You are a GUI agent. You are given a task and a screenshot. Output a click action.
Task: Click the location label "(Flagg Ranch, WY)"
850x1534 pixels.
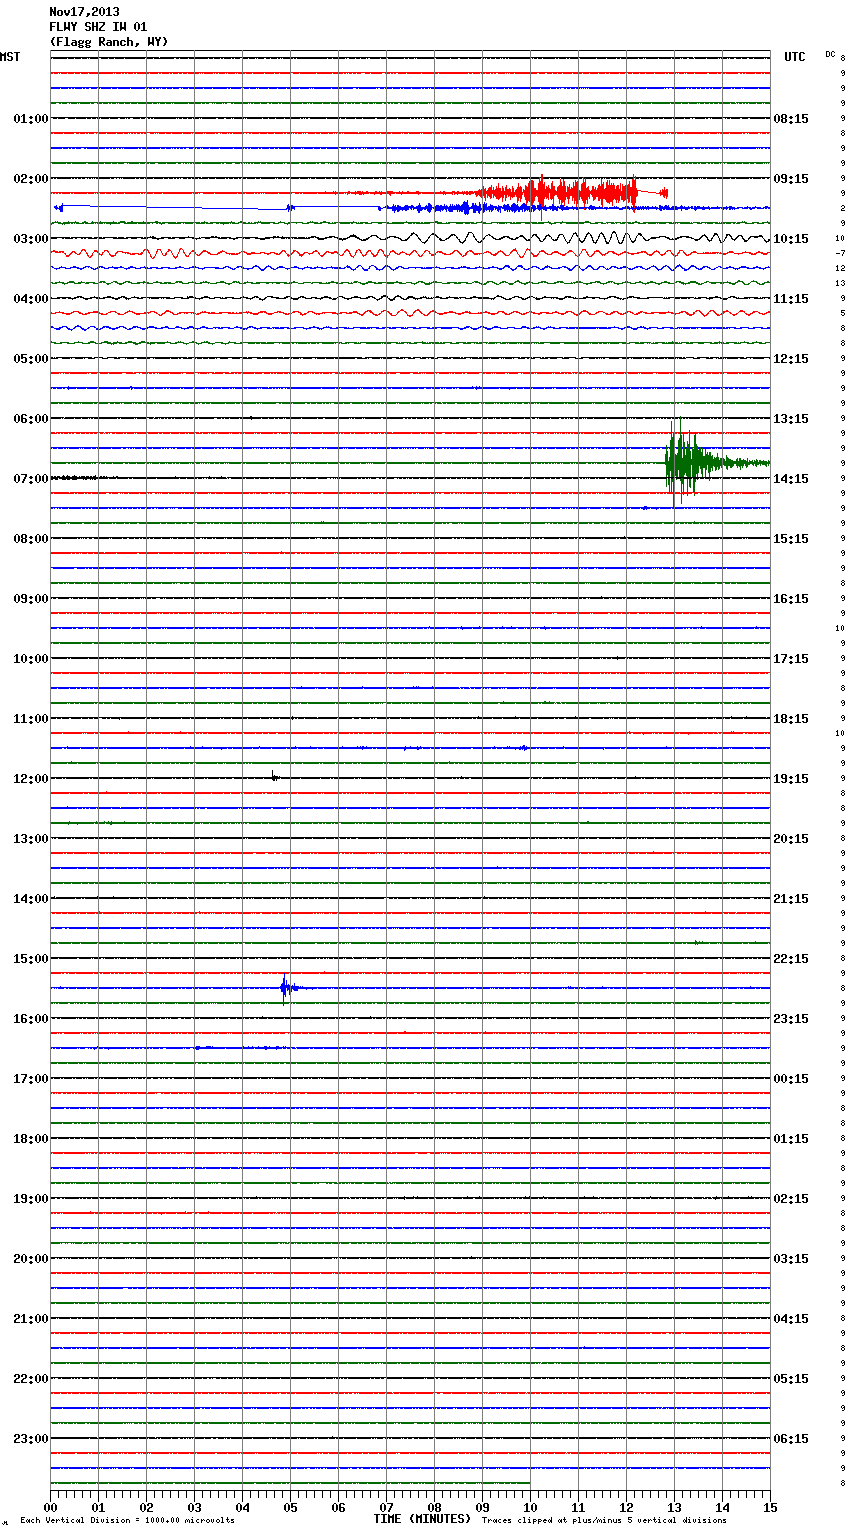click(109, 42)
